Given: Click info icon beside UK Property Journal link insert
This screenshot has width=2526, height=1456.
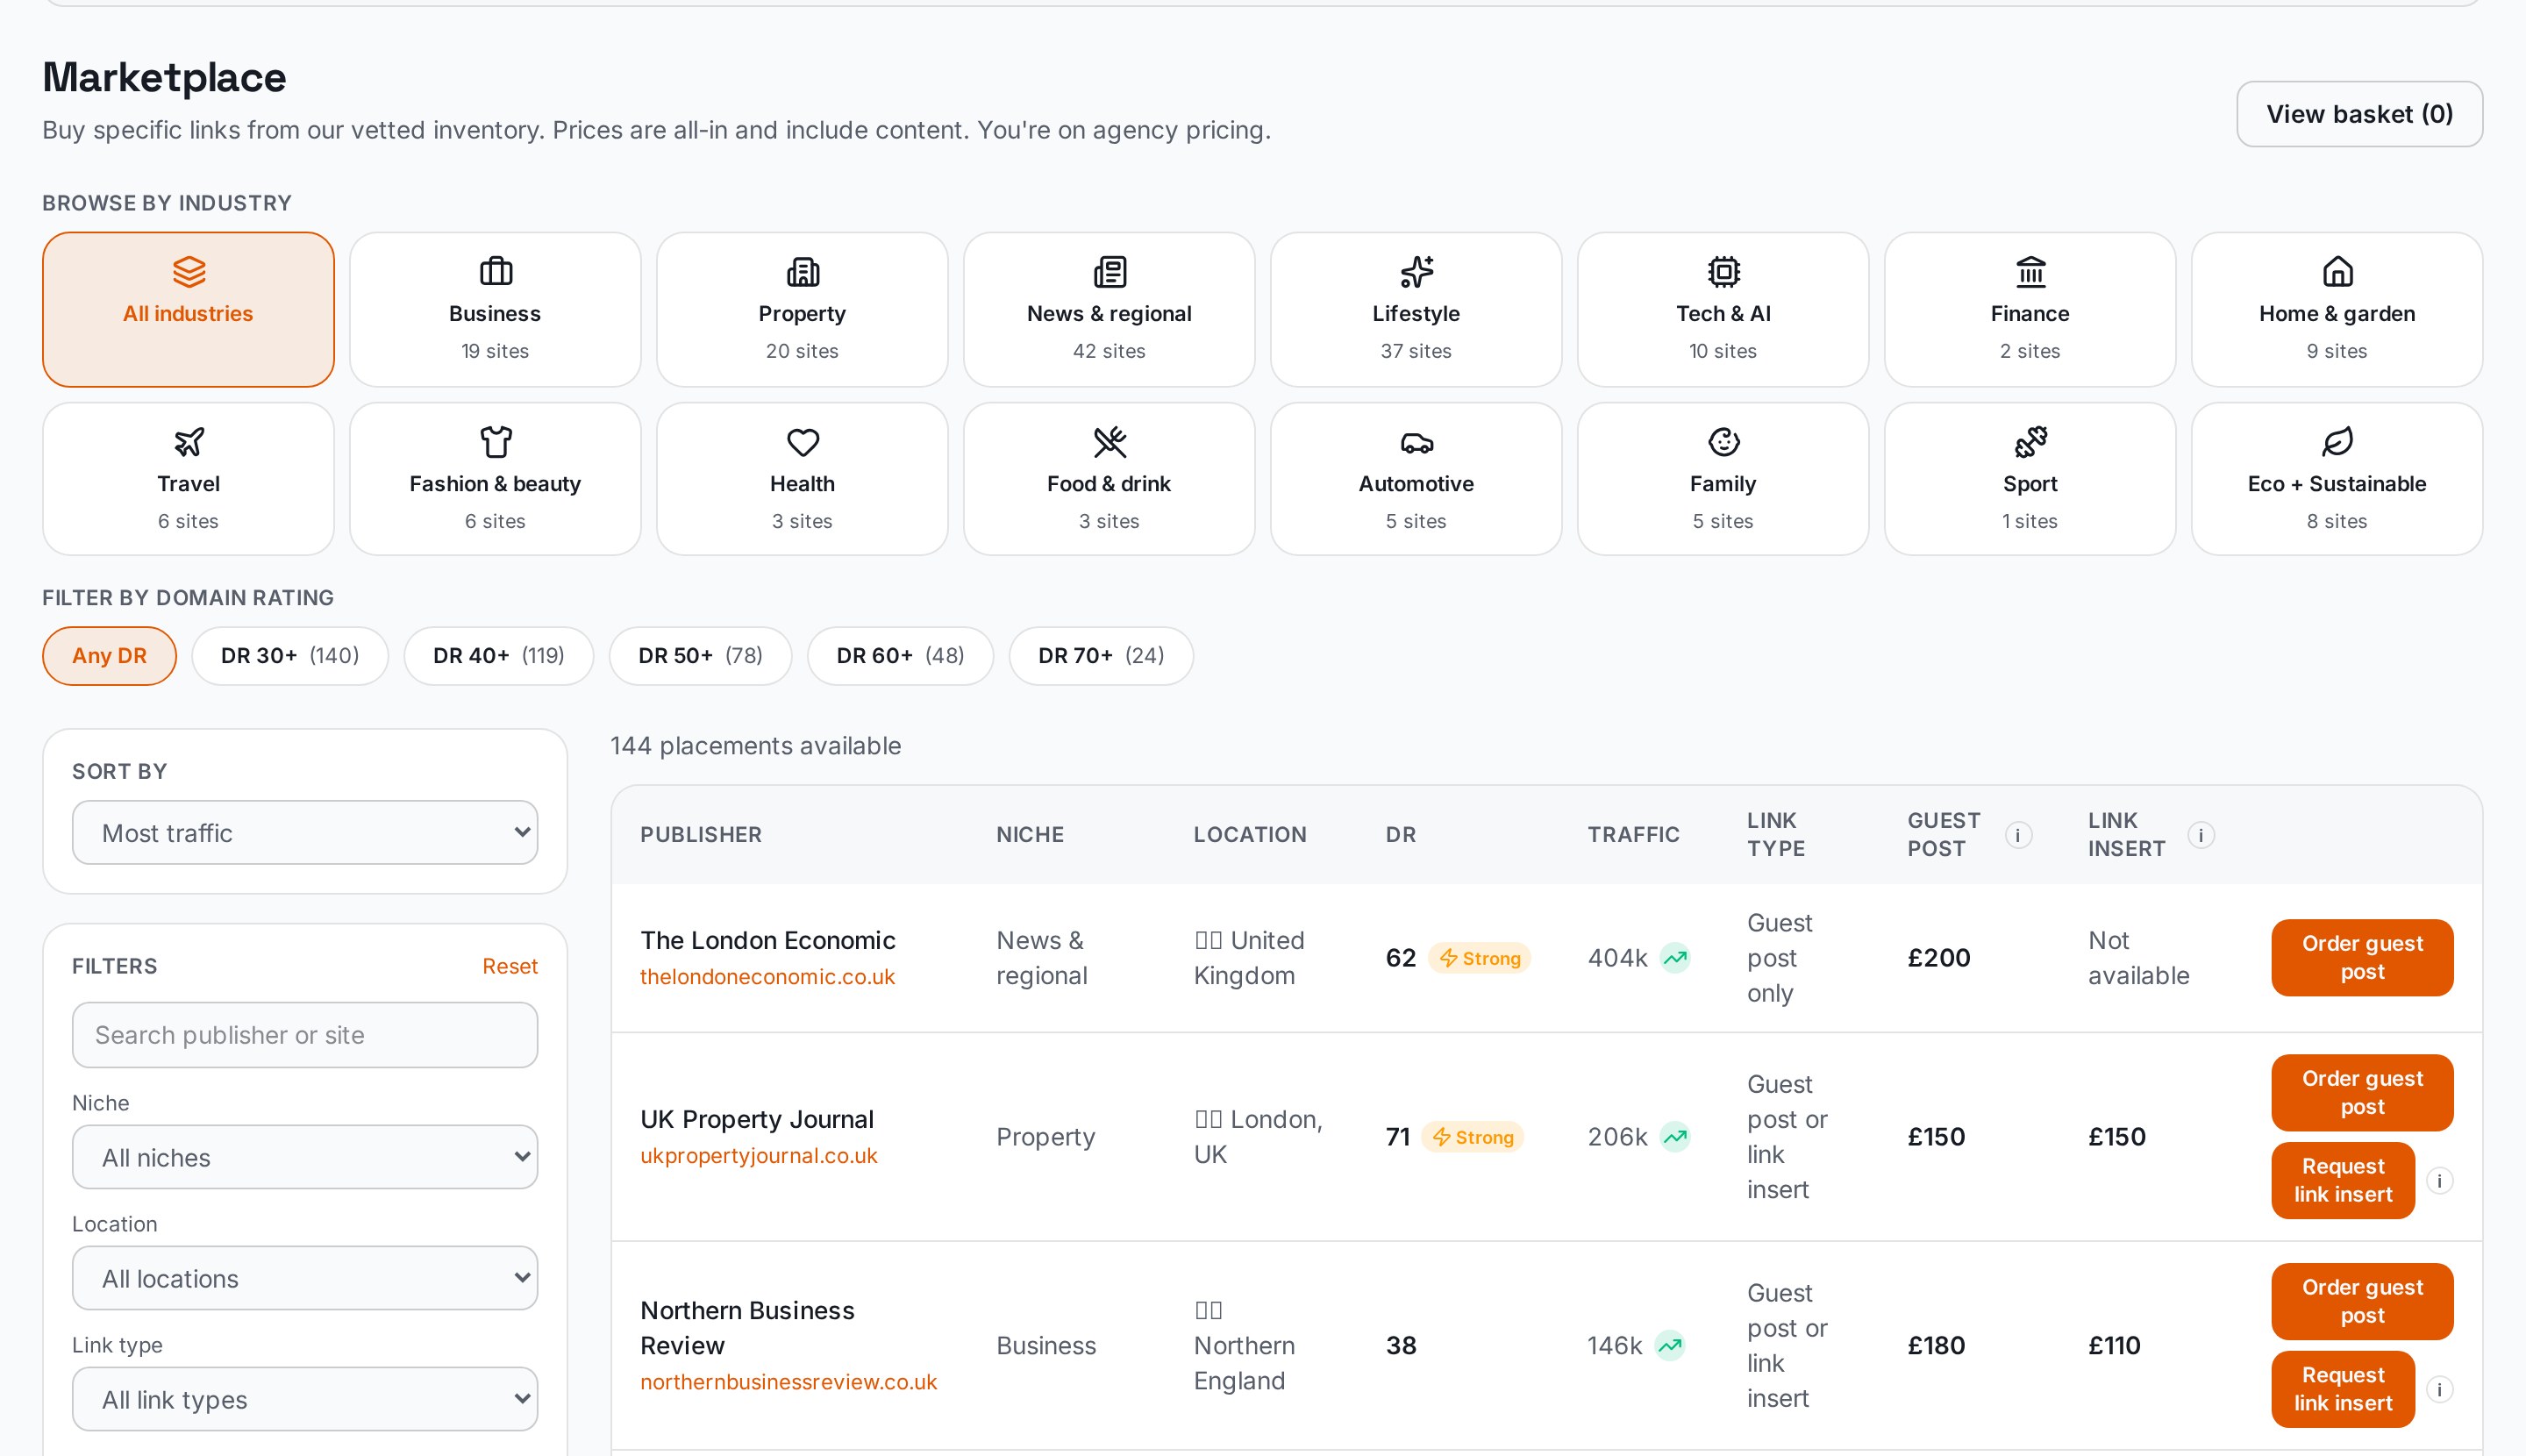Looking at the screenshot, I should (x=2439, y=1181).
